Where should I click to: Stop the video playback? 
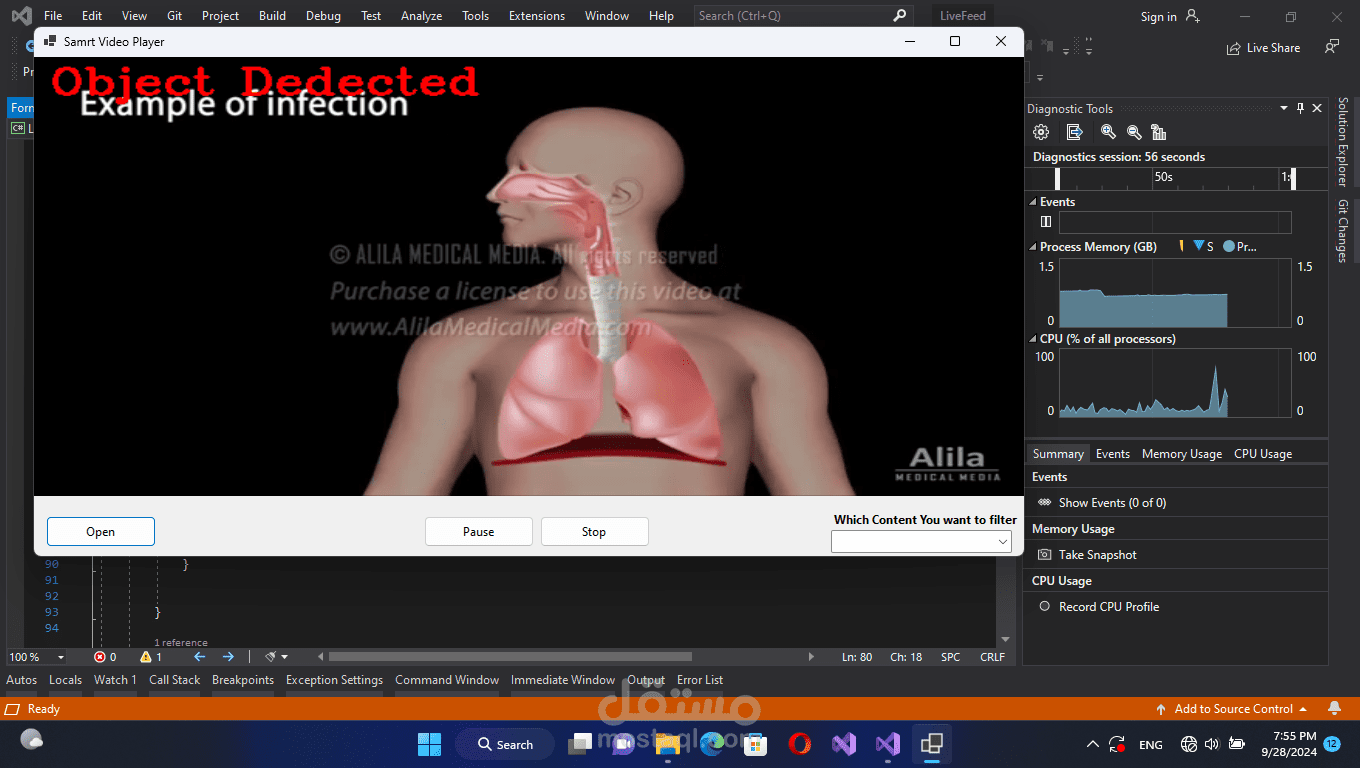[x=594, y=532]
